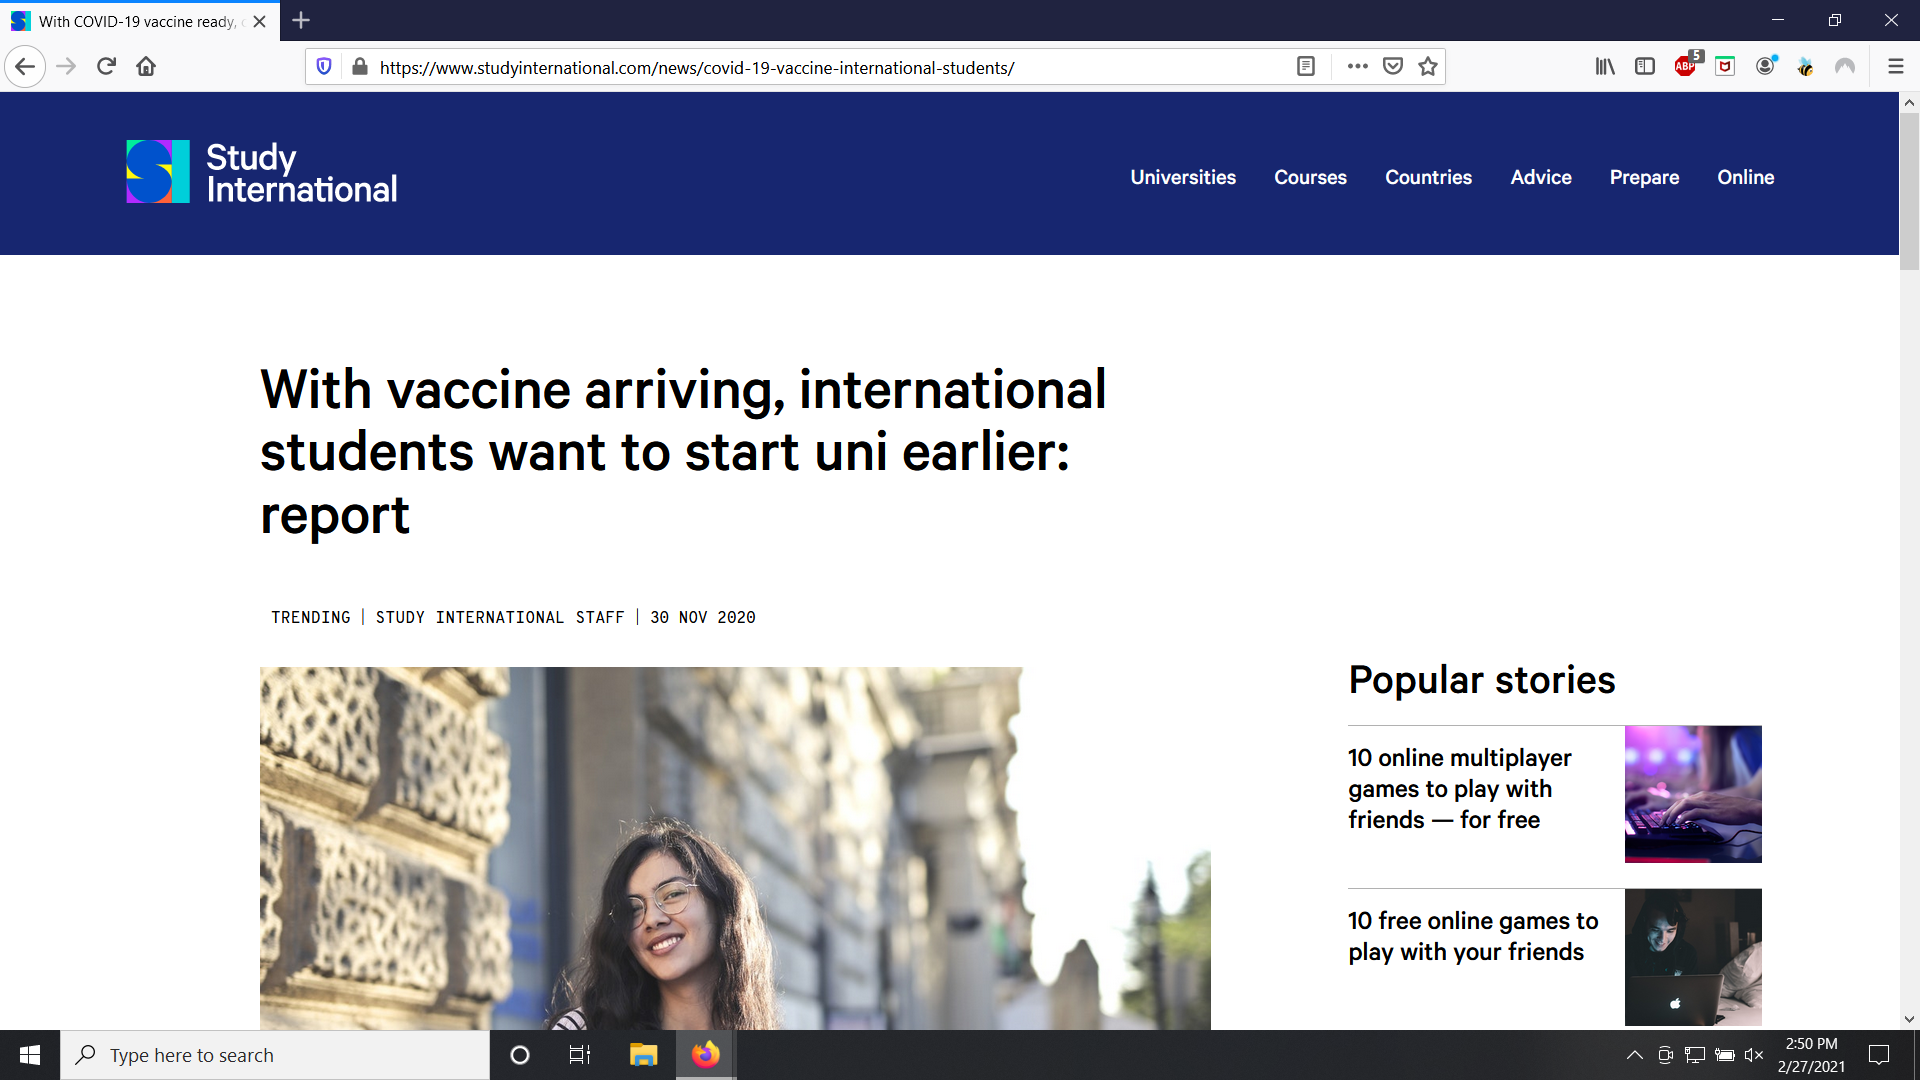Click the Reader View icon in address bar
Viewport: 1920px width, 1080px height.
[1305, 67]
